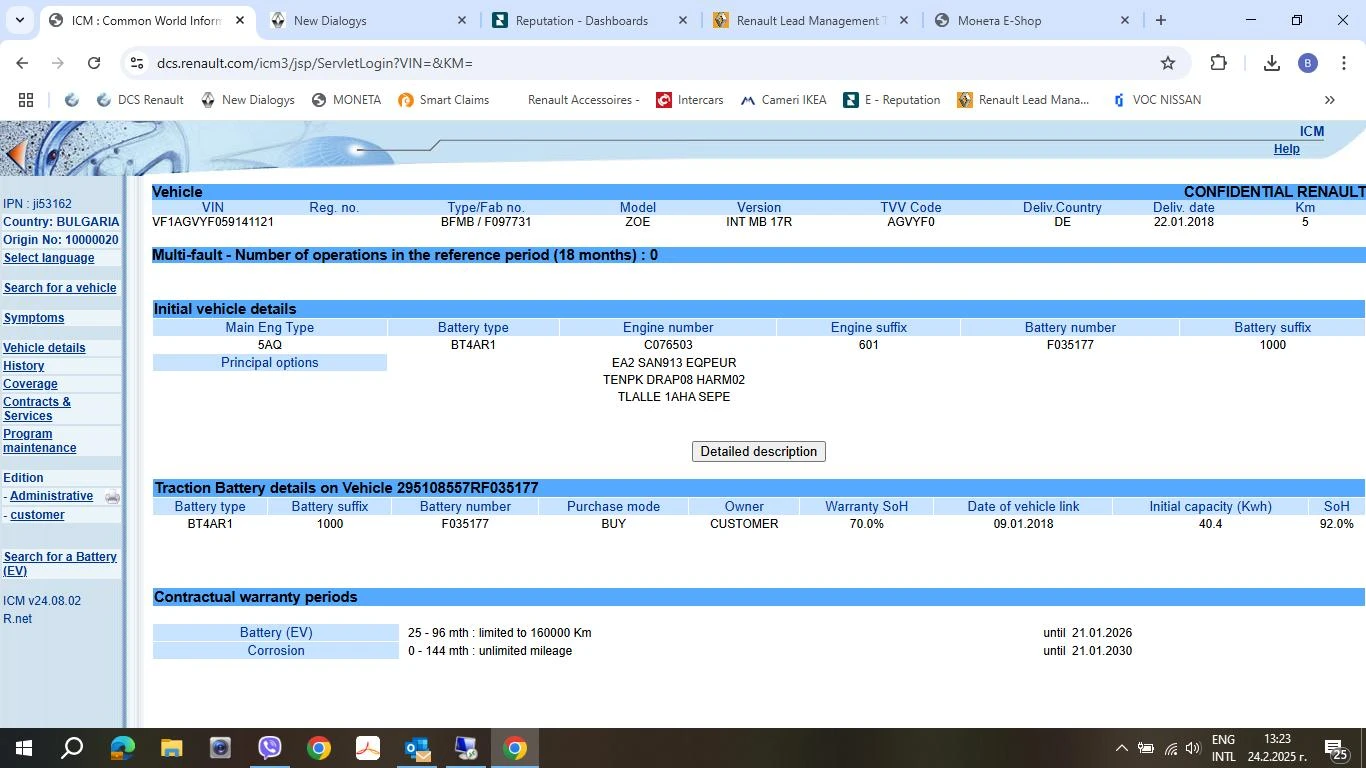Open File Explorer from the taskbar
Image resolution: width=1366 pixels, height=768 pixels.
[x=171, y=748]
